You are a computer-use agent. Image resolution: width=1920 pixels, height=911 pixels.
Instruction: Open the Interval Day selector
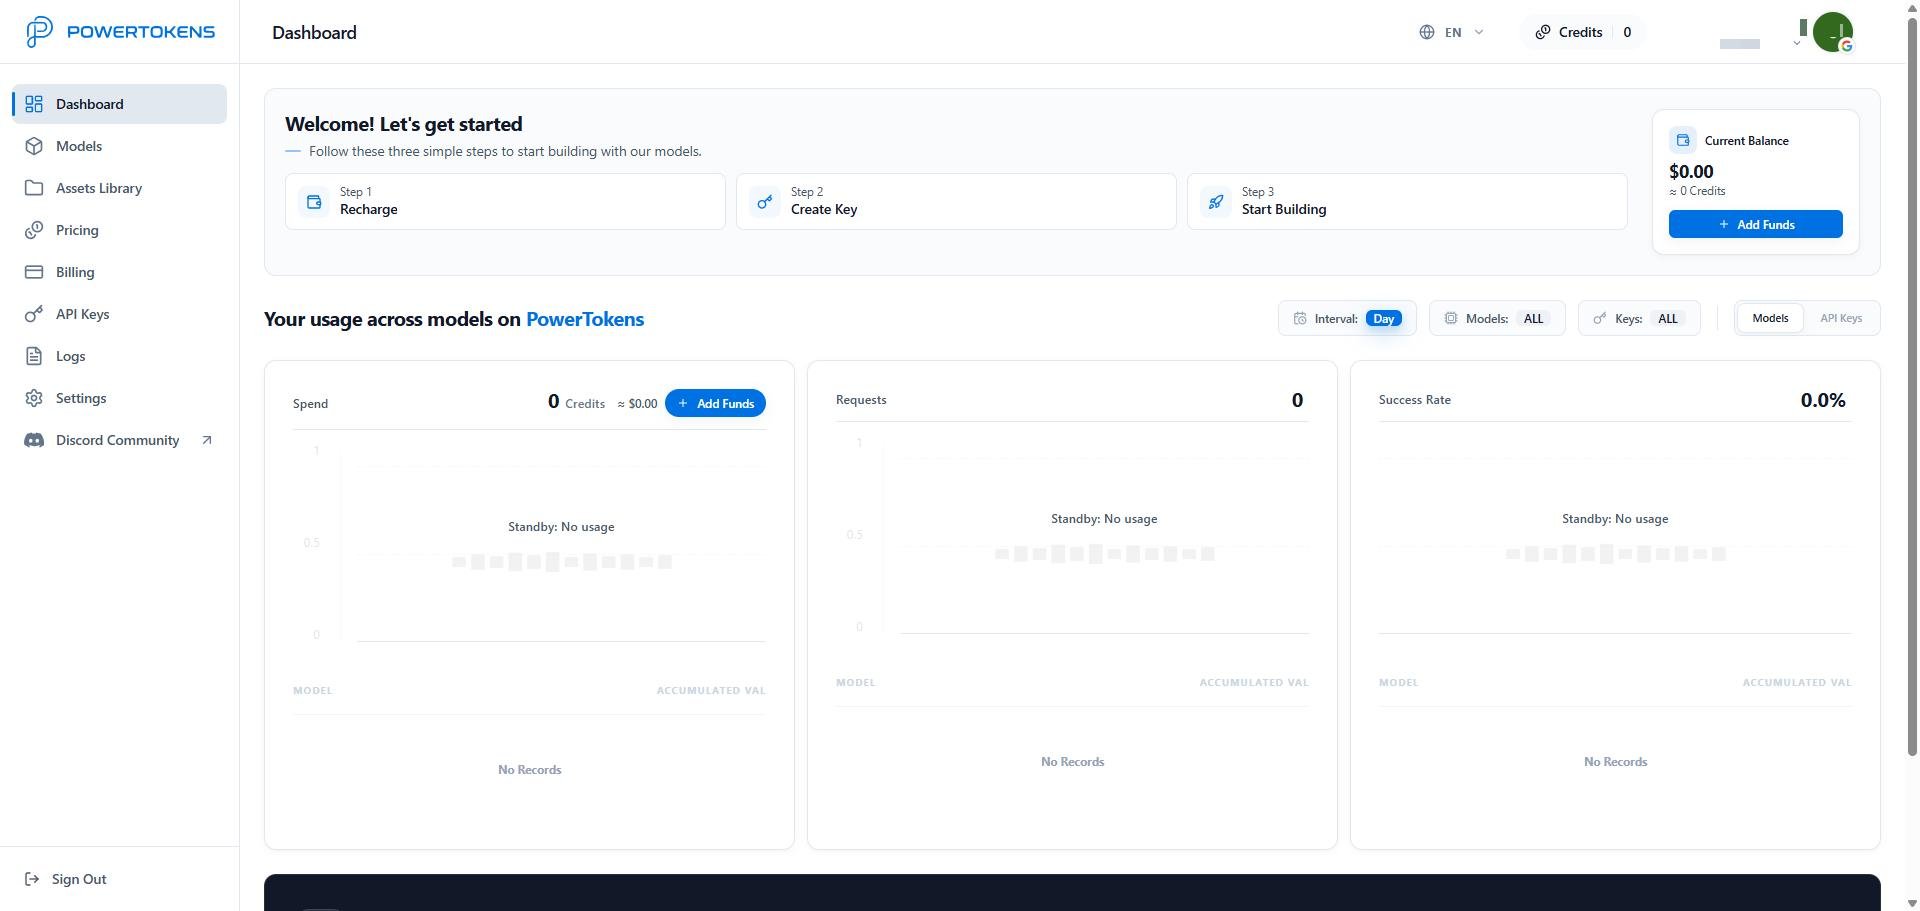1347,319
